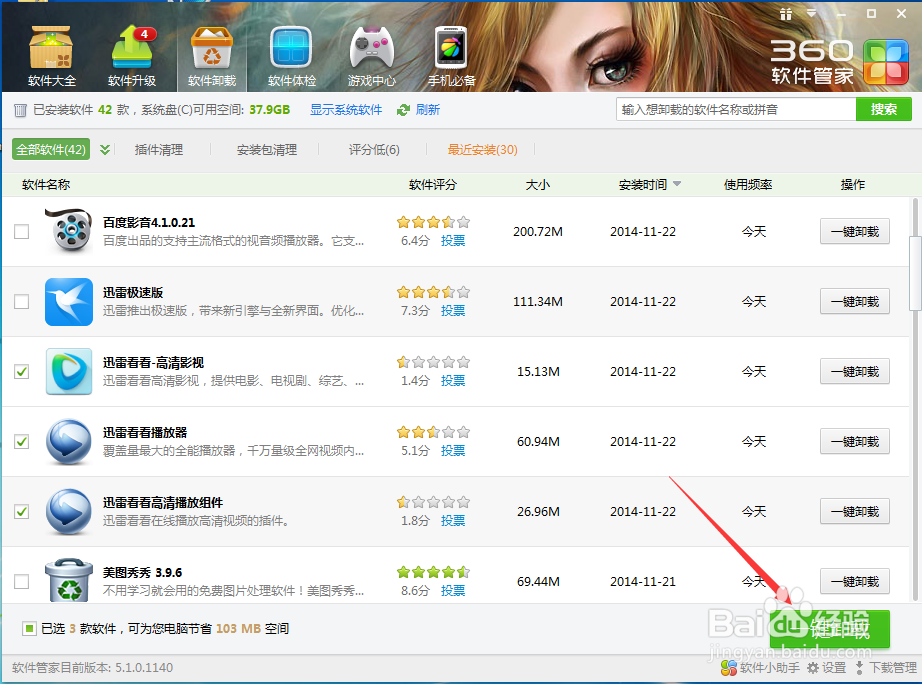Image resolution: width=922 pixels, height=684 pixels.
Task: Open 设置 gear in the status bar
Action: (826, 668)
